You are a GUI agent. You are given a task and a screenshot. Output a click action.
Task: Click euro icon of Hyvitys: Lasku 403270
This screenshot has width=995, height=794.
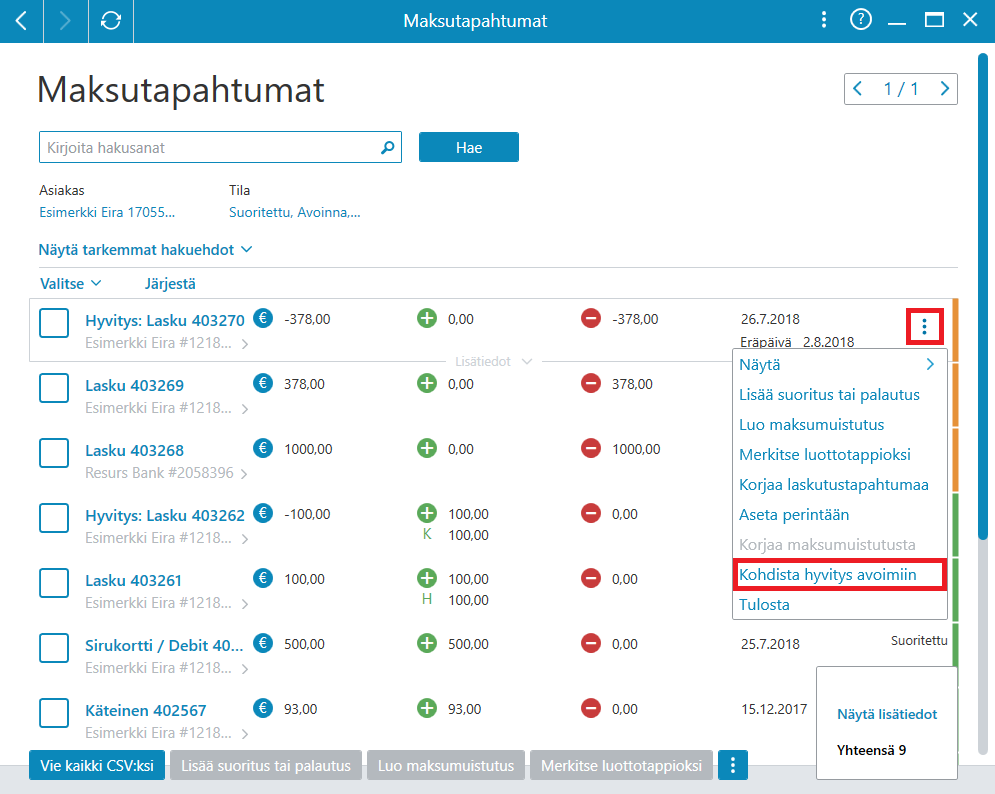[263, 318]
